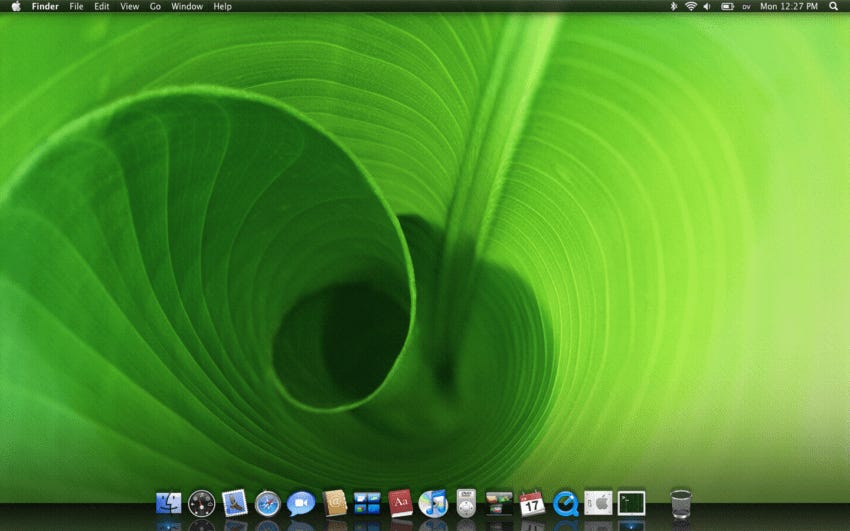This screenshot has height=531, width=850.
Task: Open Finder from the Dock
Action: click(169, 503)
